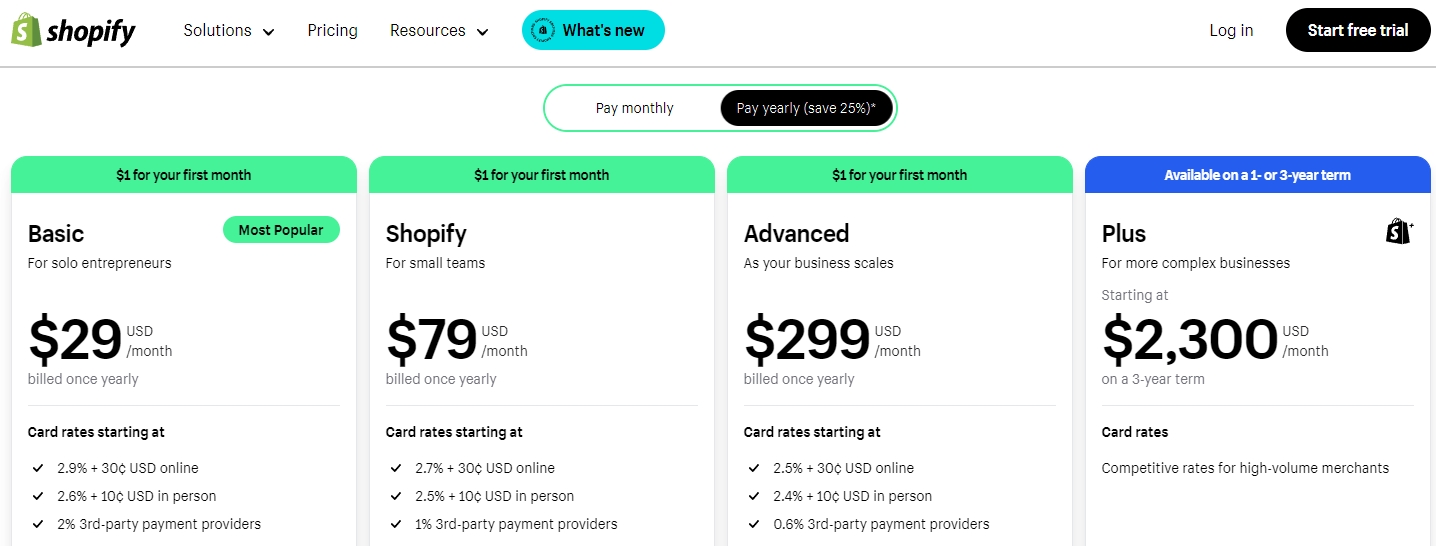The height and width of the screenshot is (546, 1436).
Task: Open the Pricing page link
Action: point(333,31)
